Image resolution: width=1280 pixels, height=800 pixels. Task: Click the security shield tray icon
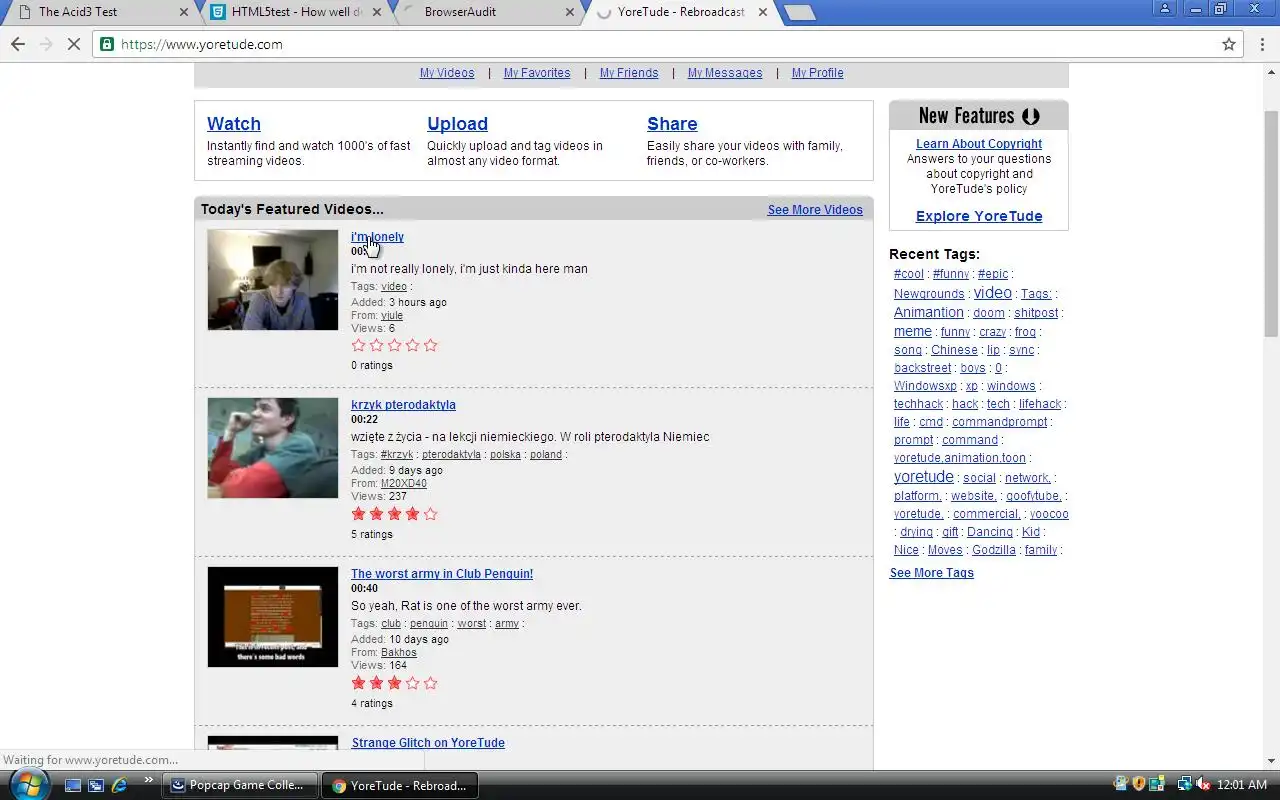(1138, 785)
